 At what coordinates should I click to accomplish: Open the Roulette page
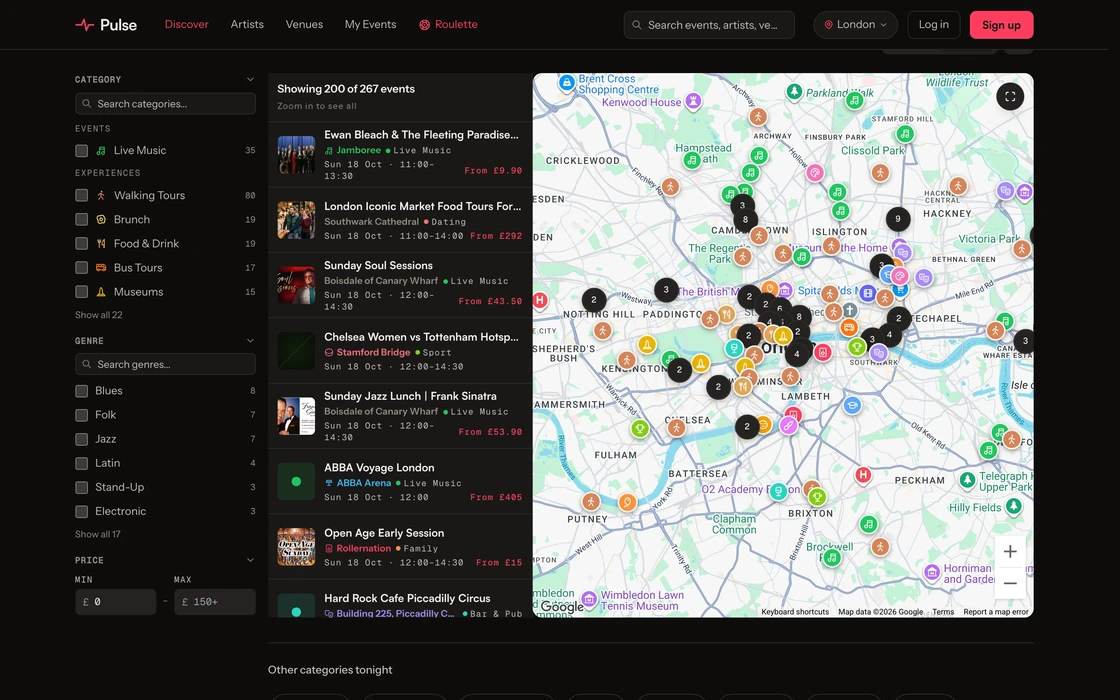(448, 24)
